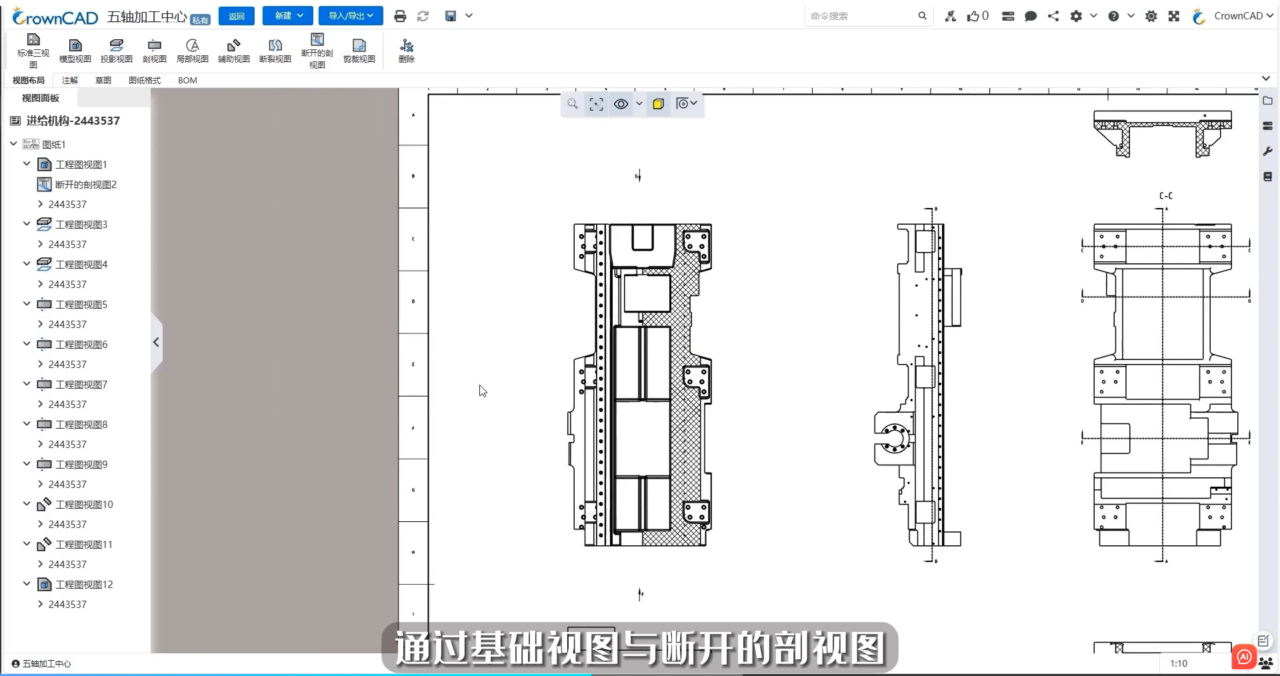Open the 新建 new dropdown button
1280x676 pixels.
tap(287, 16)
